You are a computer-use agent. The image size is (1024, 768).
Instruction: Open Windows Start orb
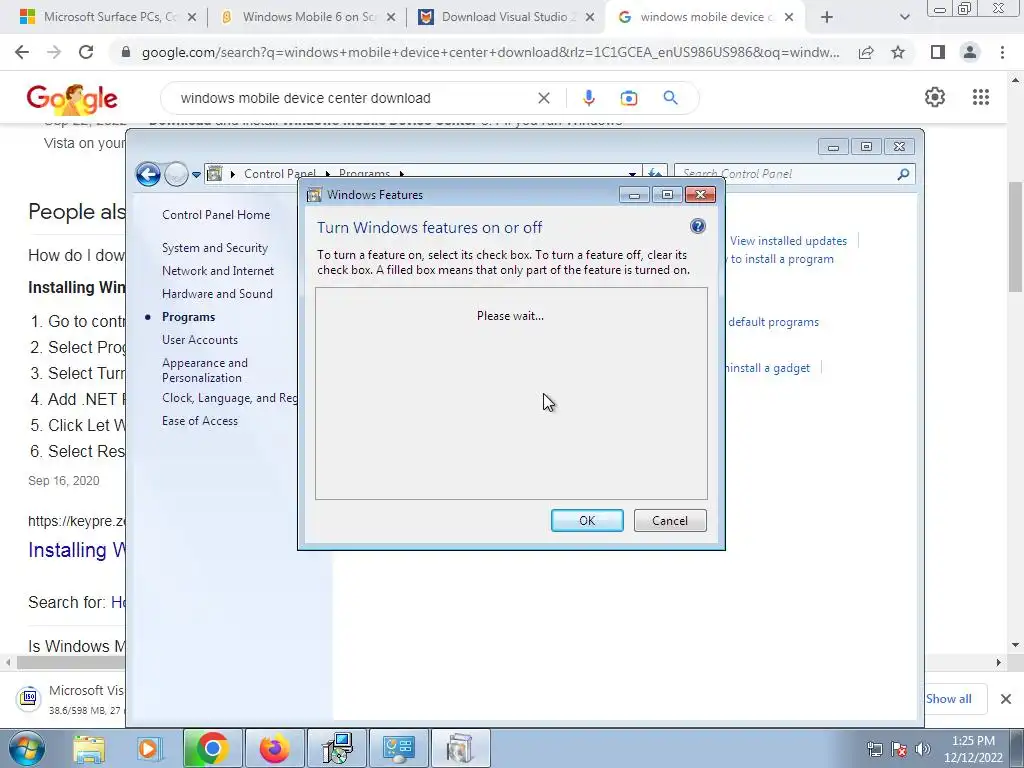coord(26,748)
